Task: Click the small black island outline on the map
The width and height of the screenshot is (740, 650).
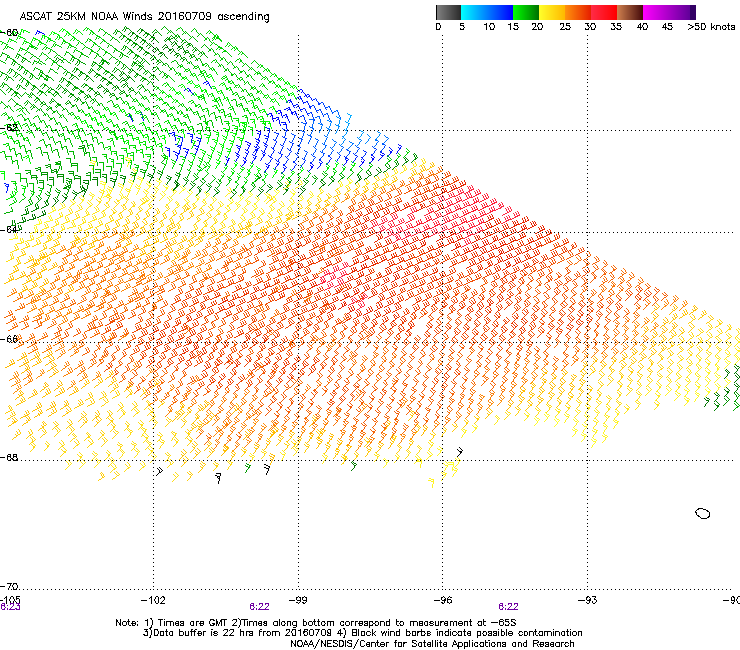Action: (x=703, y=514)
